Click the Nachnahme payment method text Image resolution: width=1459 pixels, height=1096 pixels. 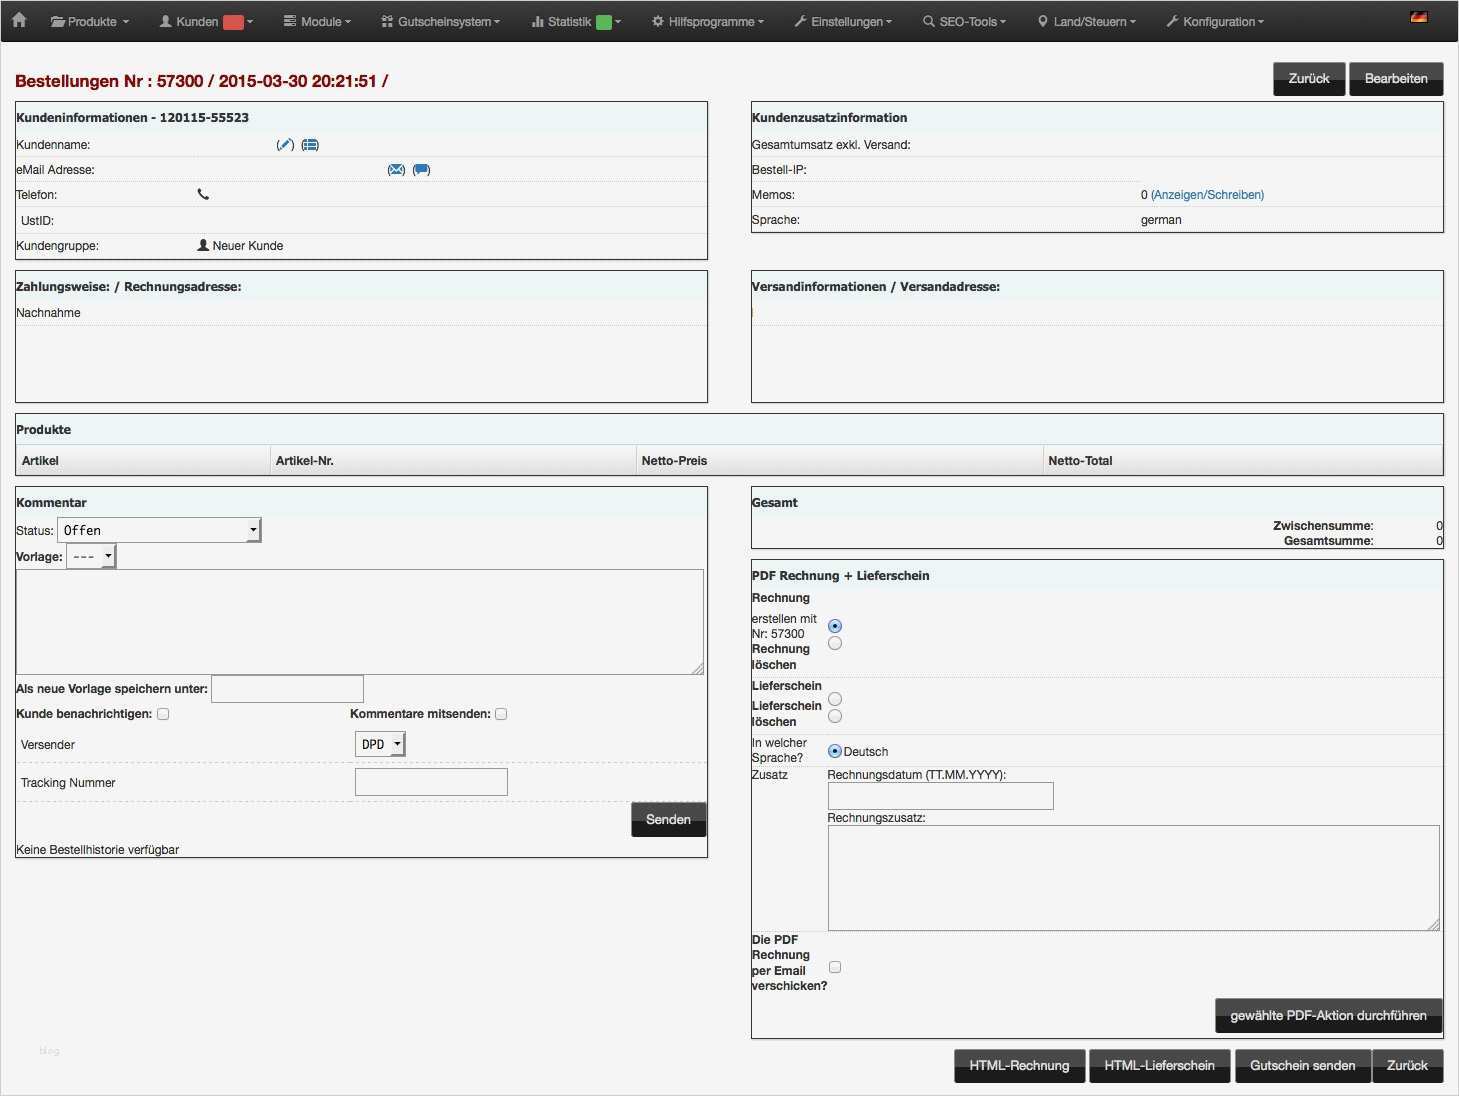pos(48,313)
